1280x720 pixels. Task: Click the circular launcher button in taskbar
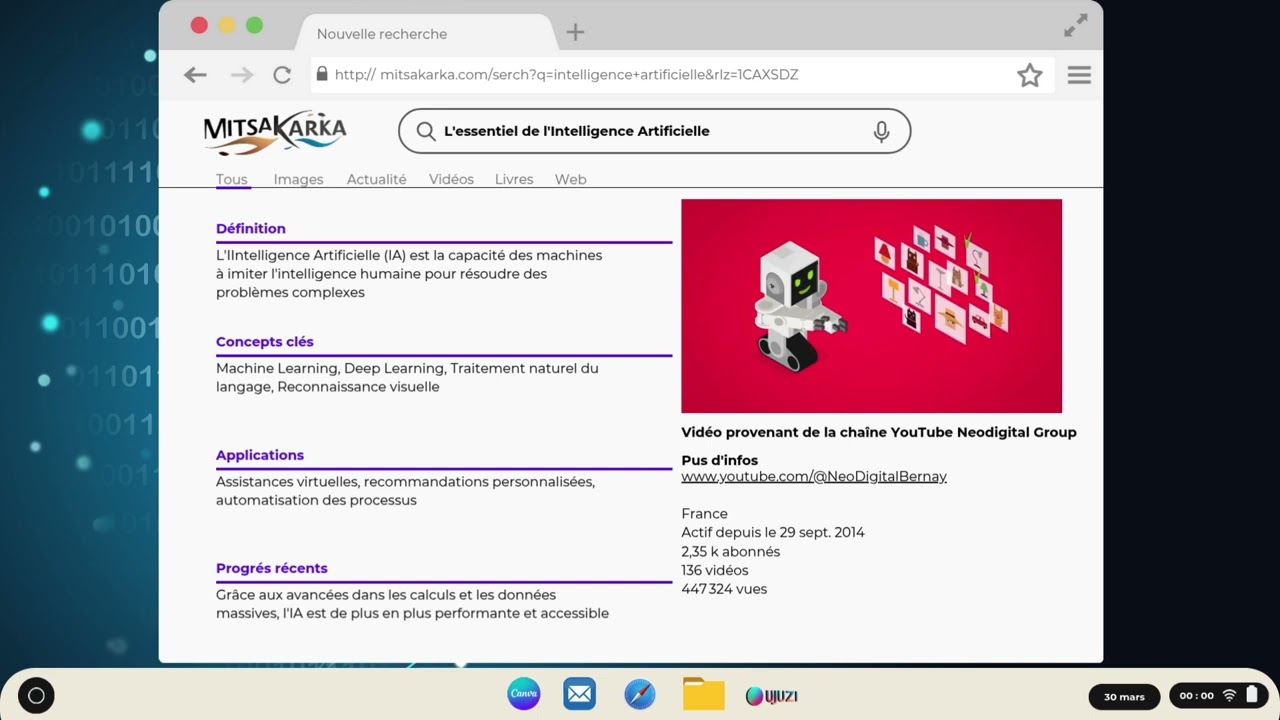click(36, 696)
